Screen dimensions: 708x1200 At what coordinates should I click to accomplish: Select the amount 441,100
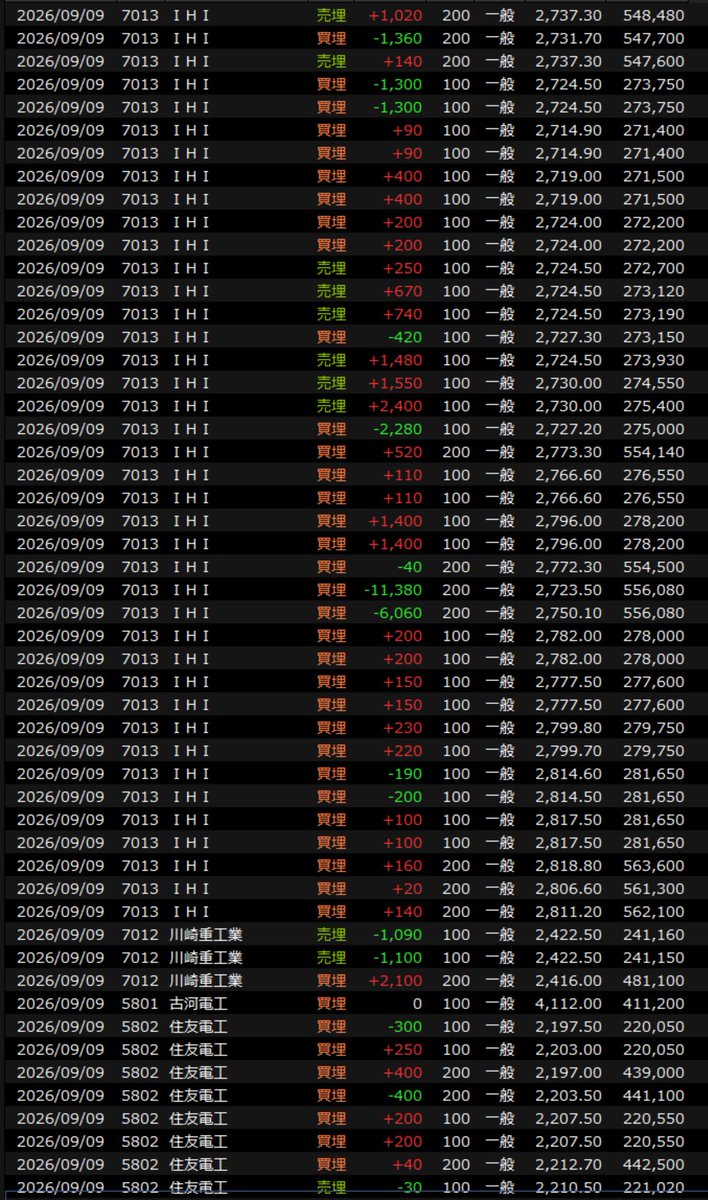click(654, 1096)
